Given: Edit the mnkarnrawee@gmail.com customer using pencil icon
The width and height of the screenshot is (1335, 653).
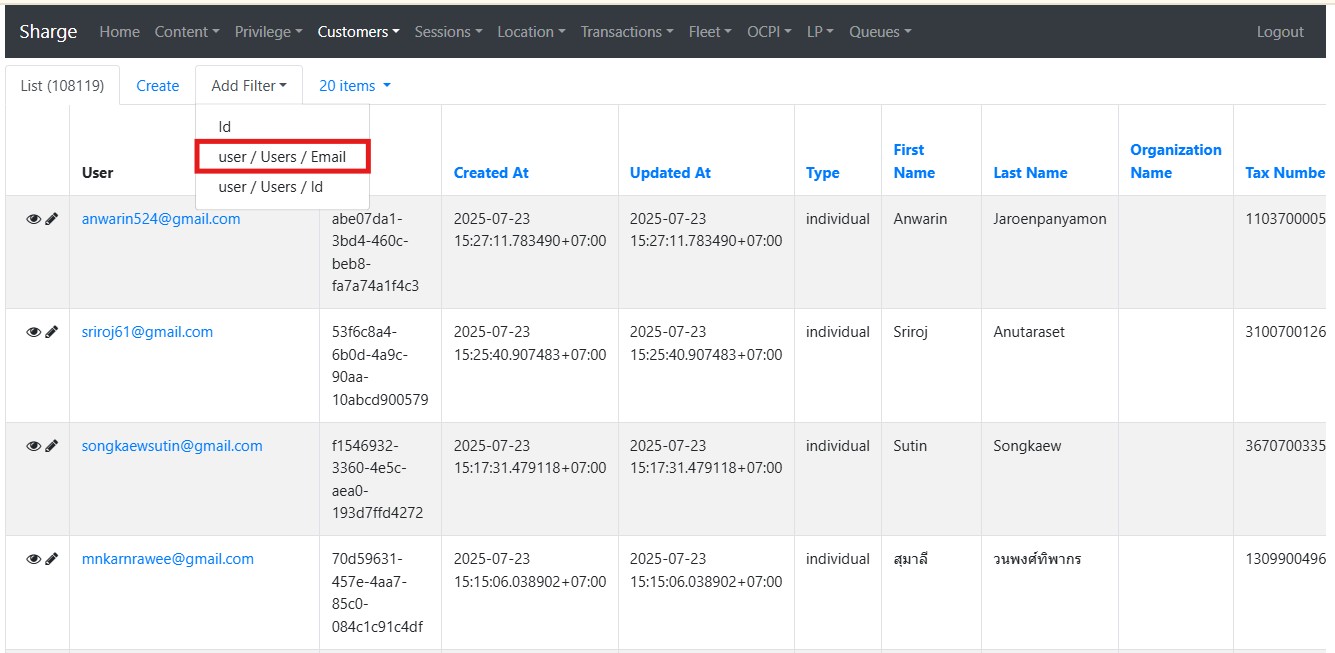Looking at the screenshot, I should pyautogui.click(x=52, y=559).
